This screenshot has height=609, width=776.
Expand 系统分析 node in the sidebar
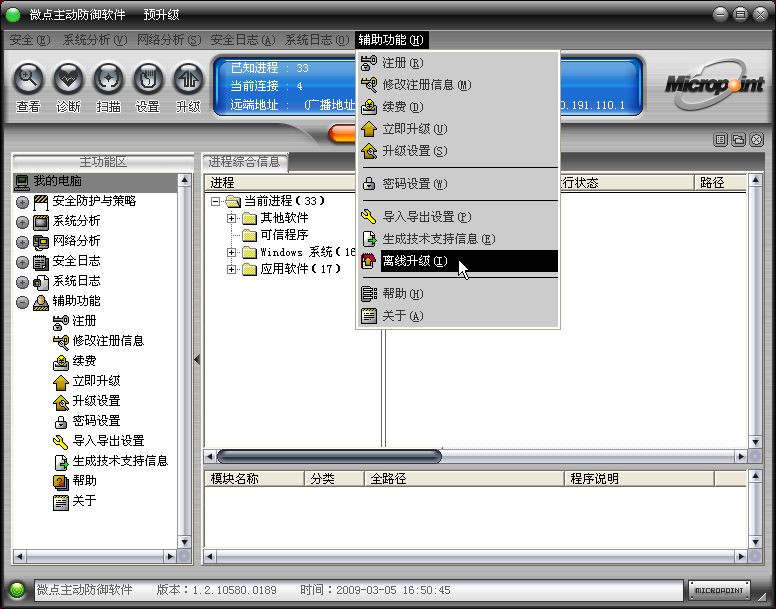point(22,222)
